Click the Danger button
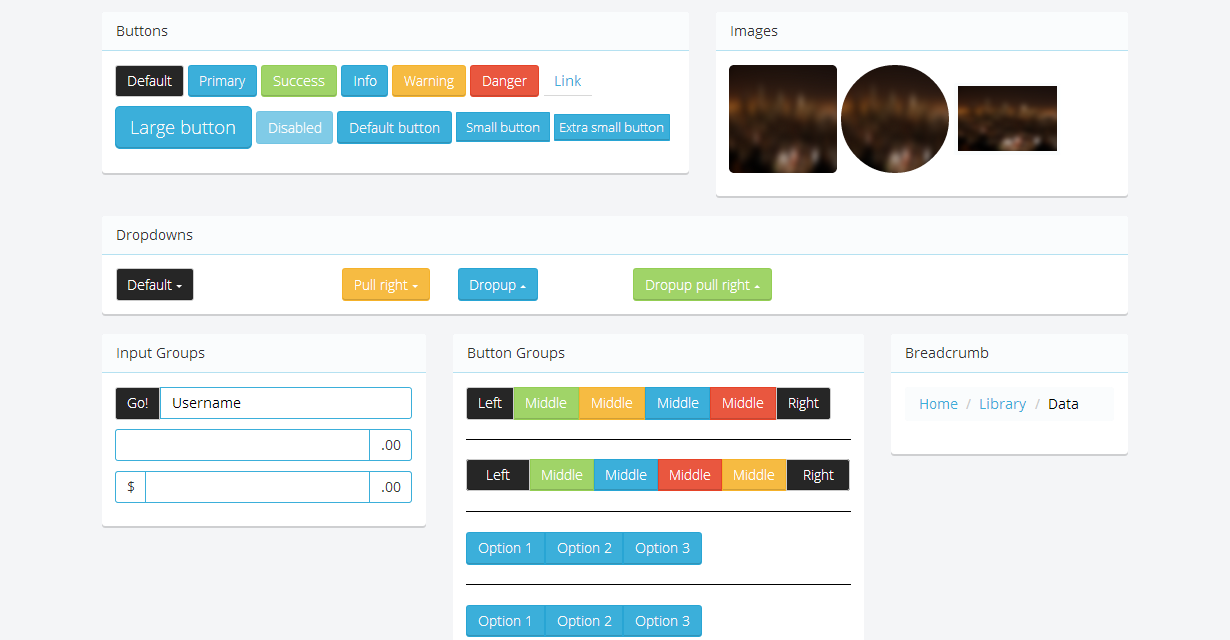 (504, 80)
